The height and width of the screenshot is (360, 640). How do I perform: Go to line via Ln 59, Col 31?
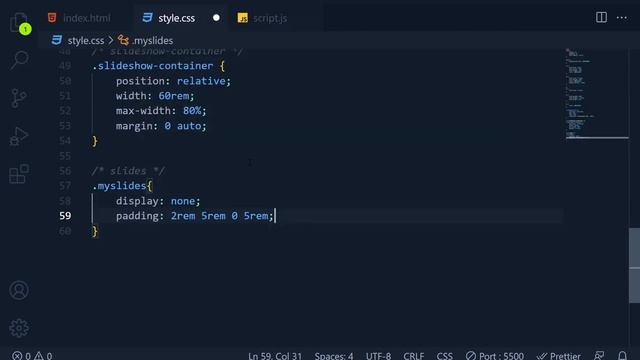pos(275,356)
